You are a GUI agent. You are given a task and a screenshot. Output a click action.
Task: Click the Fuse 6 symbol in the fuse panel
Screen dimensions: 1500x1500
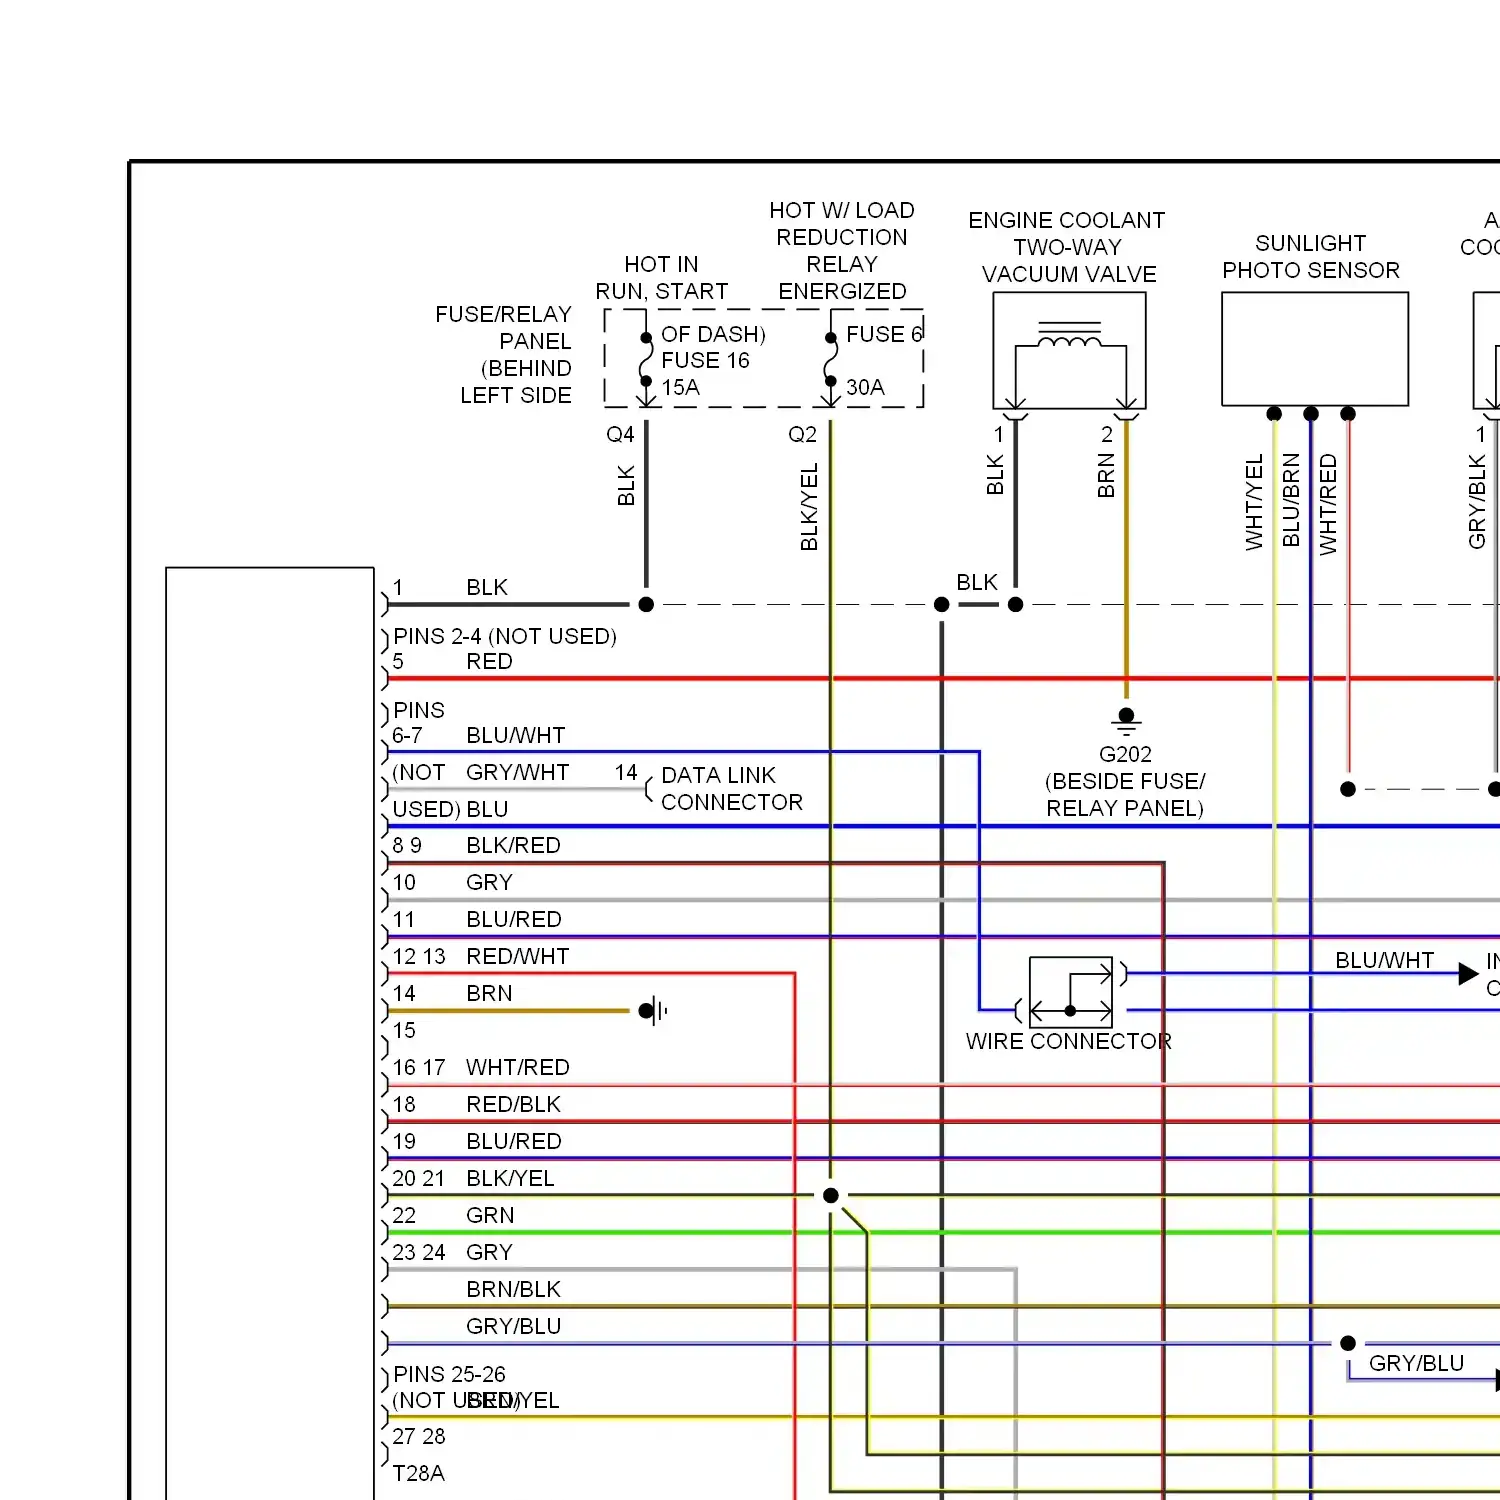[x=830, y=360]
